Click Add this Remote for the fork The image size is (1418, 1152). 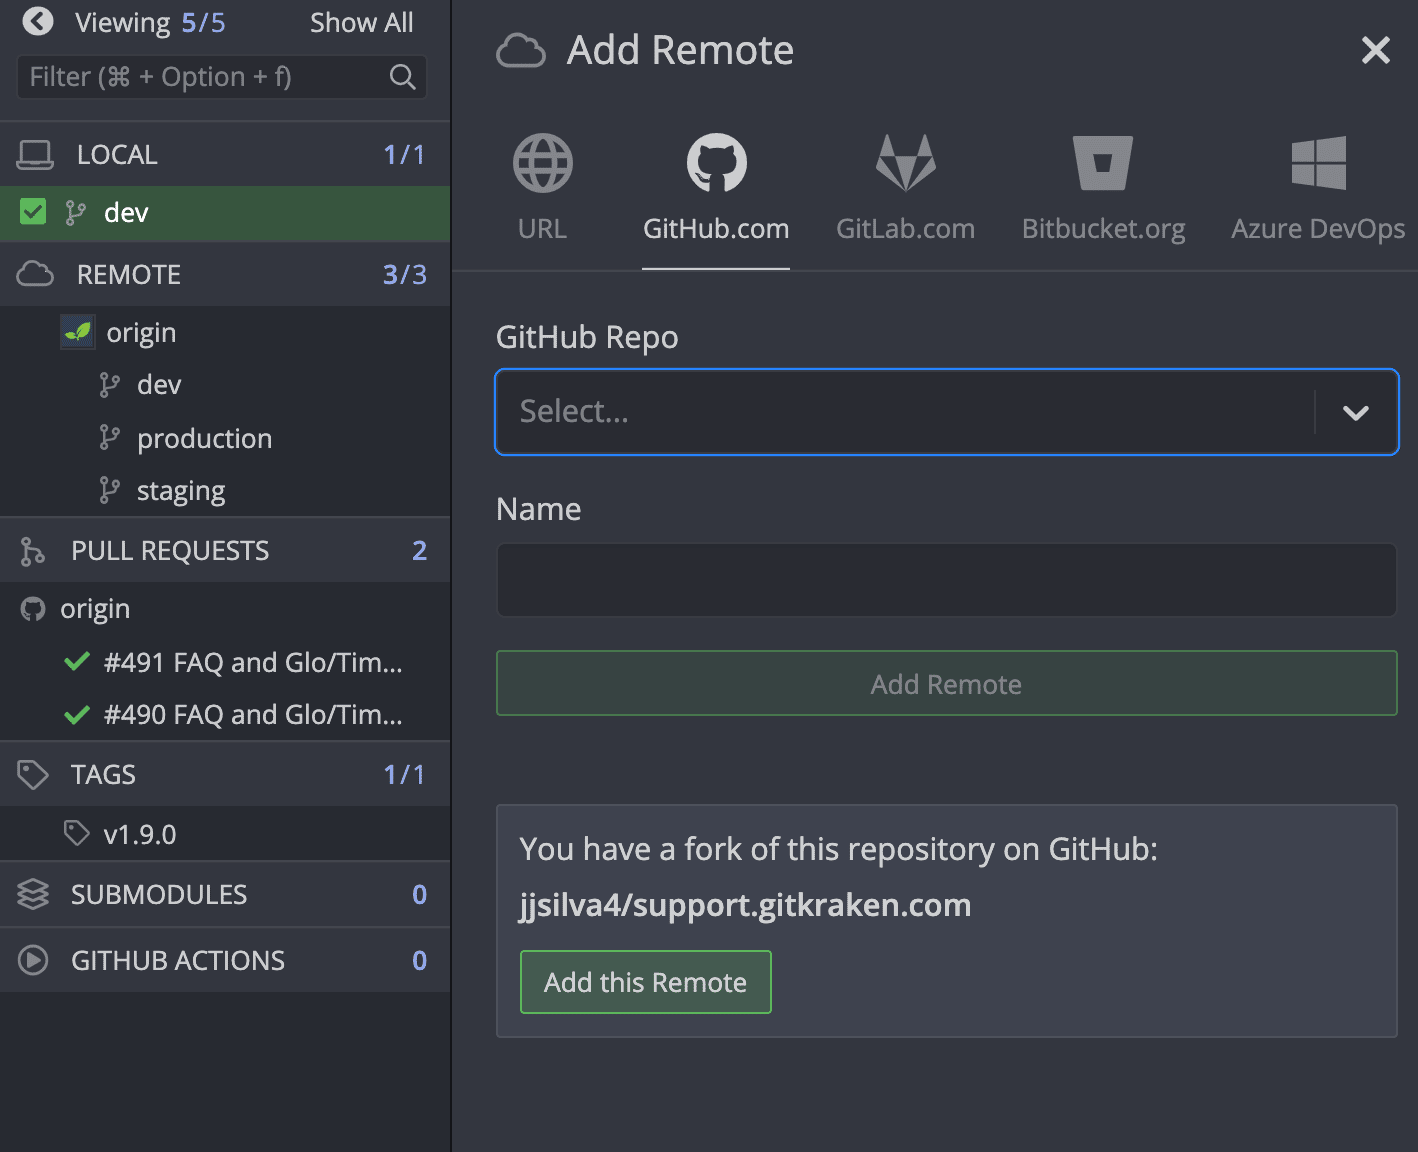(x=645, y=981)
